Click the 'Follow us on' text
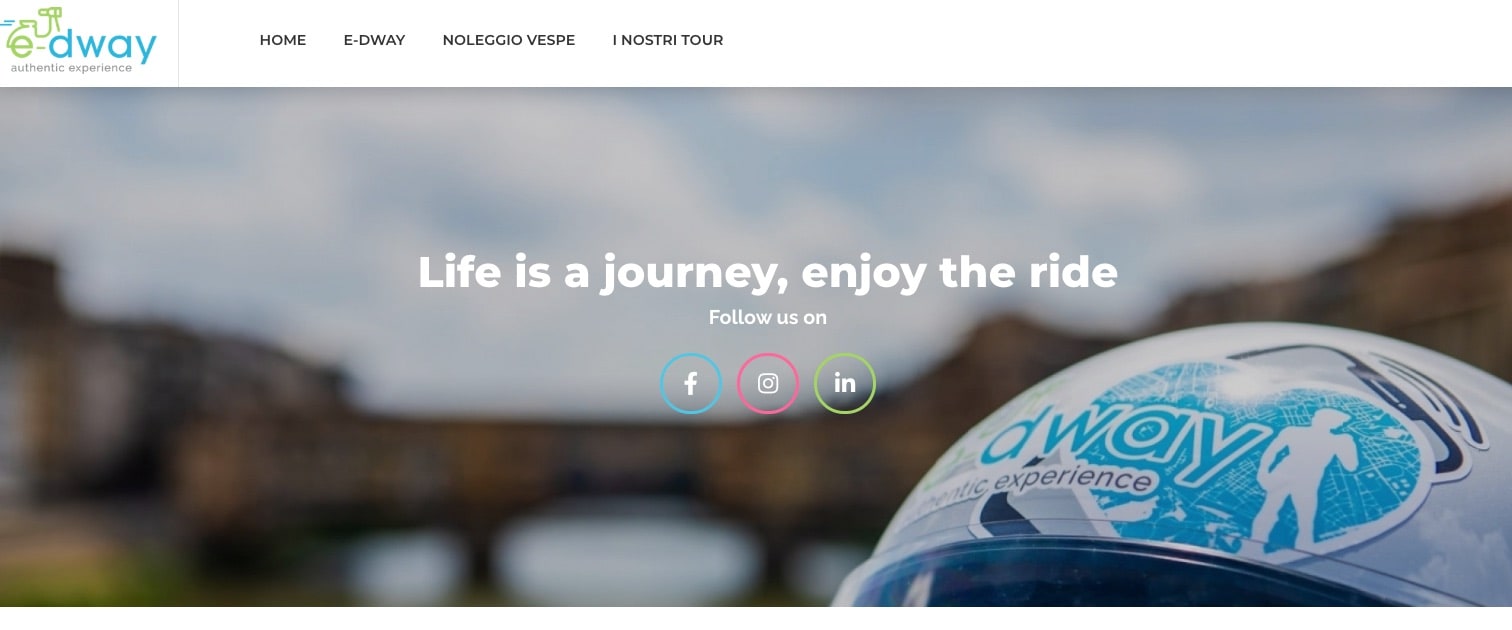The image size is (1512, 630). point(768,317)
